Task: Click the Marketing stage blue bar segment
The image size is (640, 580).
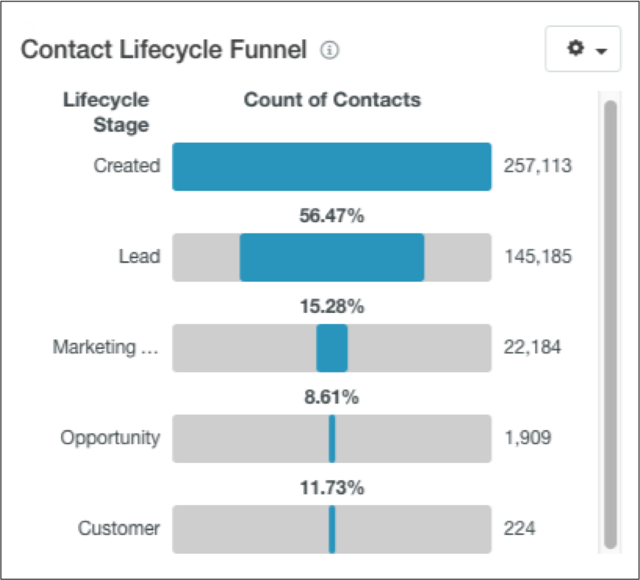Action: 331,348
